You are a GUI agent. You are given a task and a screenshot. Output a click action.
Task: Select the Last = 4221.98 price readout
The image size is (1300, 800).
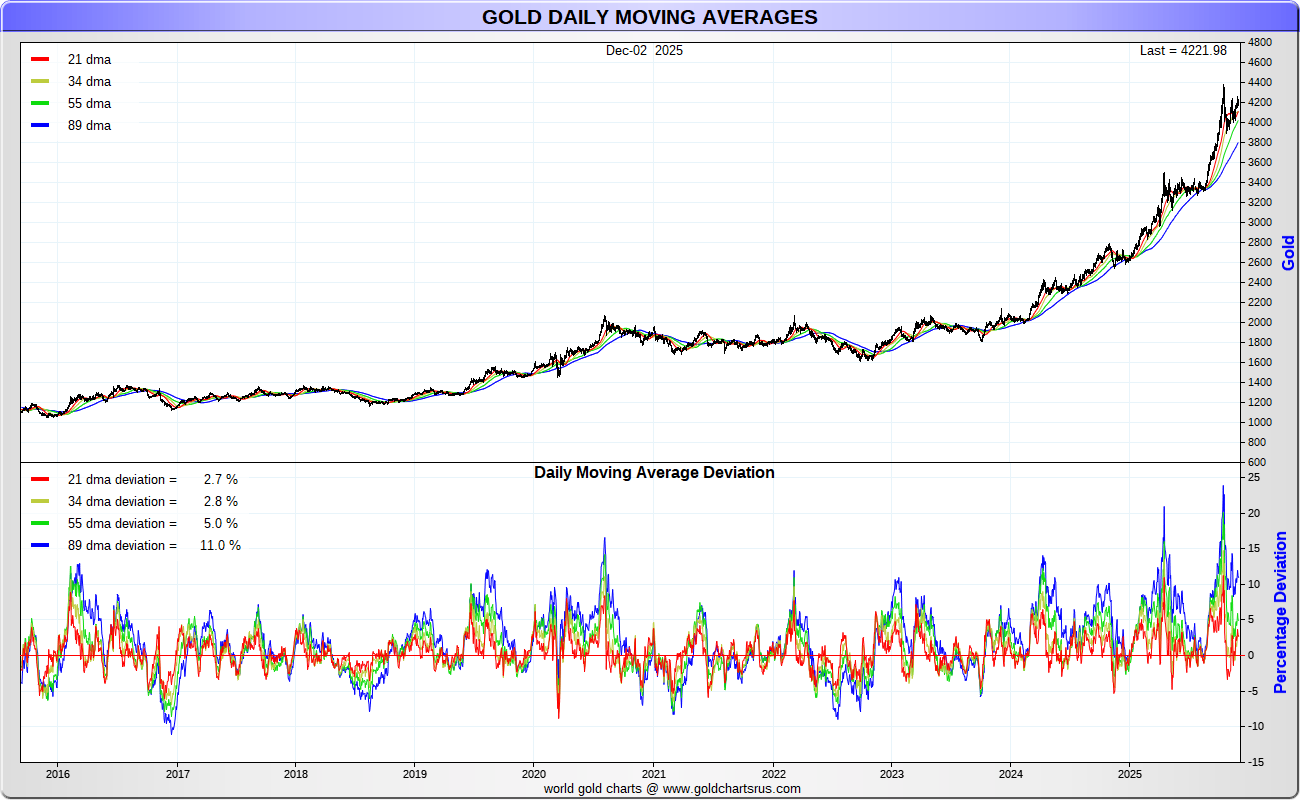tap(1183, 50)
